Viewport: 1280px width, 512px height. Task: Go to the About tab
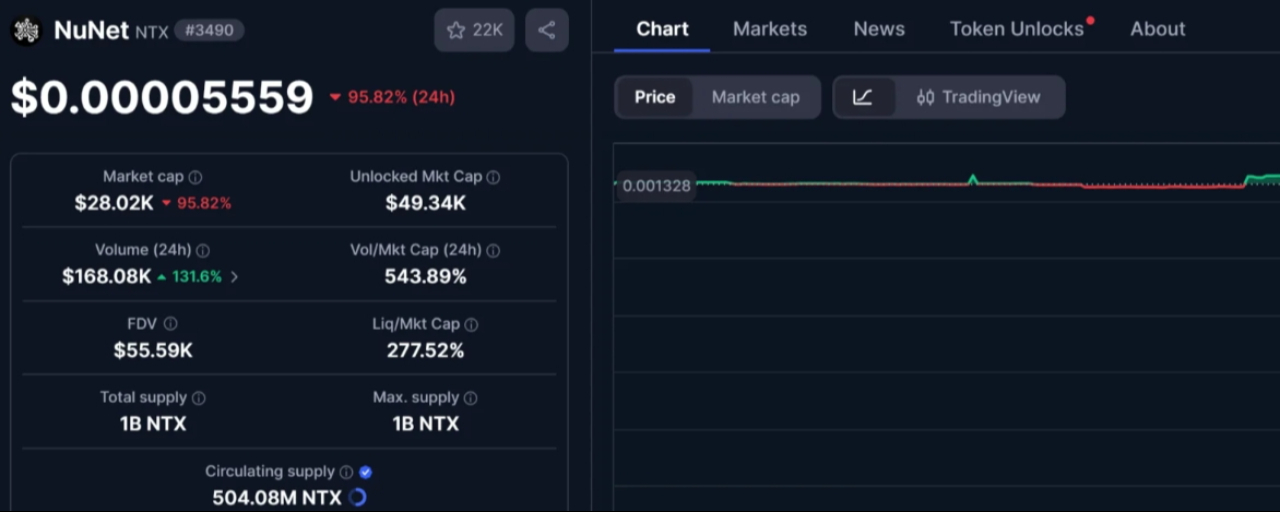click(x=1158, y=29)
